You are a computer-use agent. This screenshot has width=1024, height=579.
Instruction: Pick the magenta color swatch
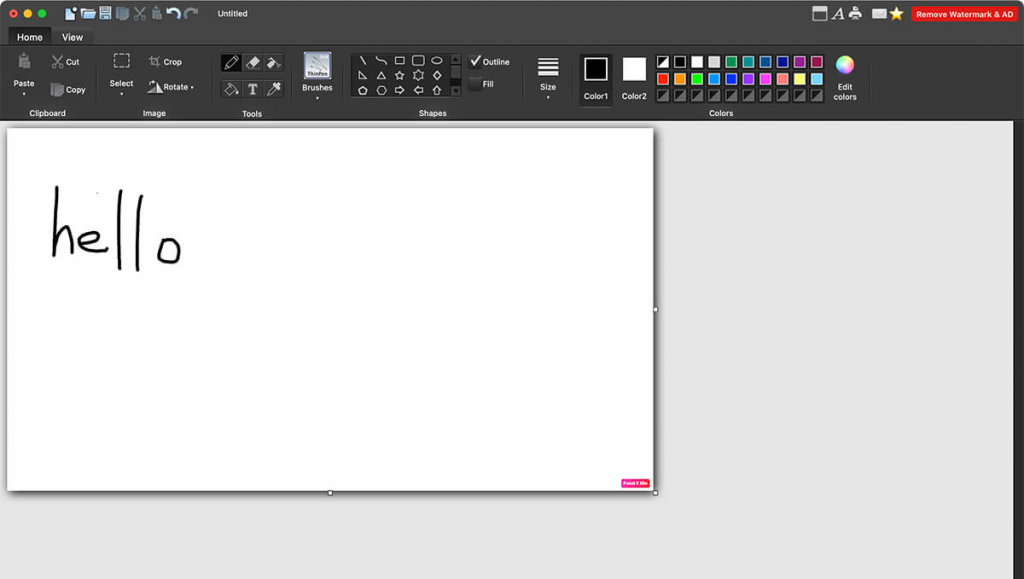coord(765,79)
